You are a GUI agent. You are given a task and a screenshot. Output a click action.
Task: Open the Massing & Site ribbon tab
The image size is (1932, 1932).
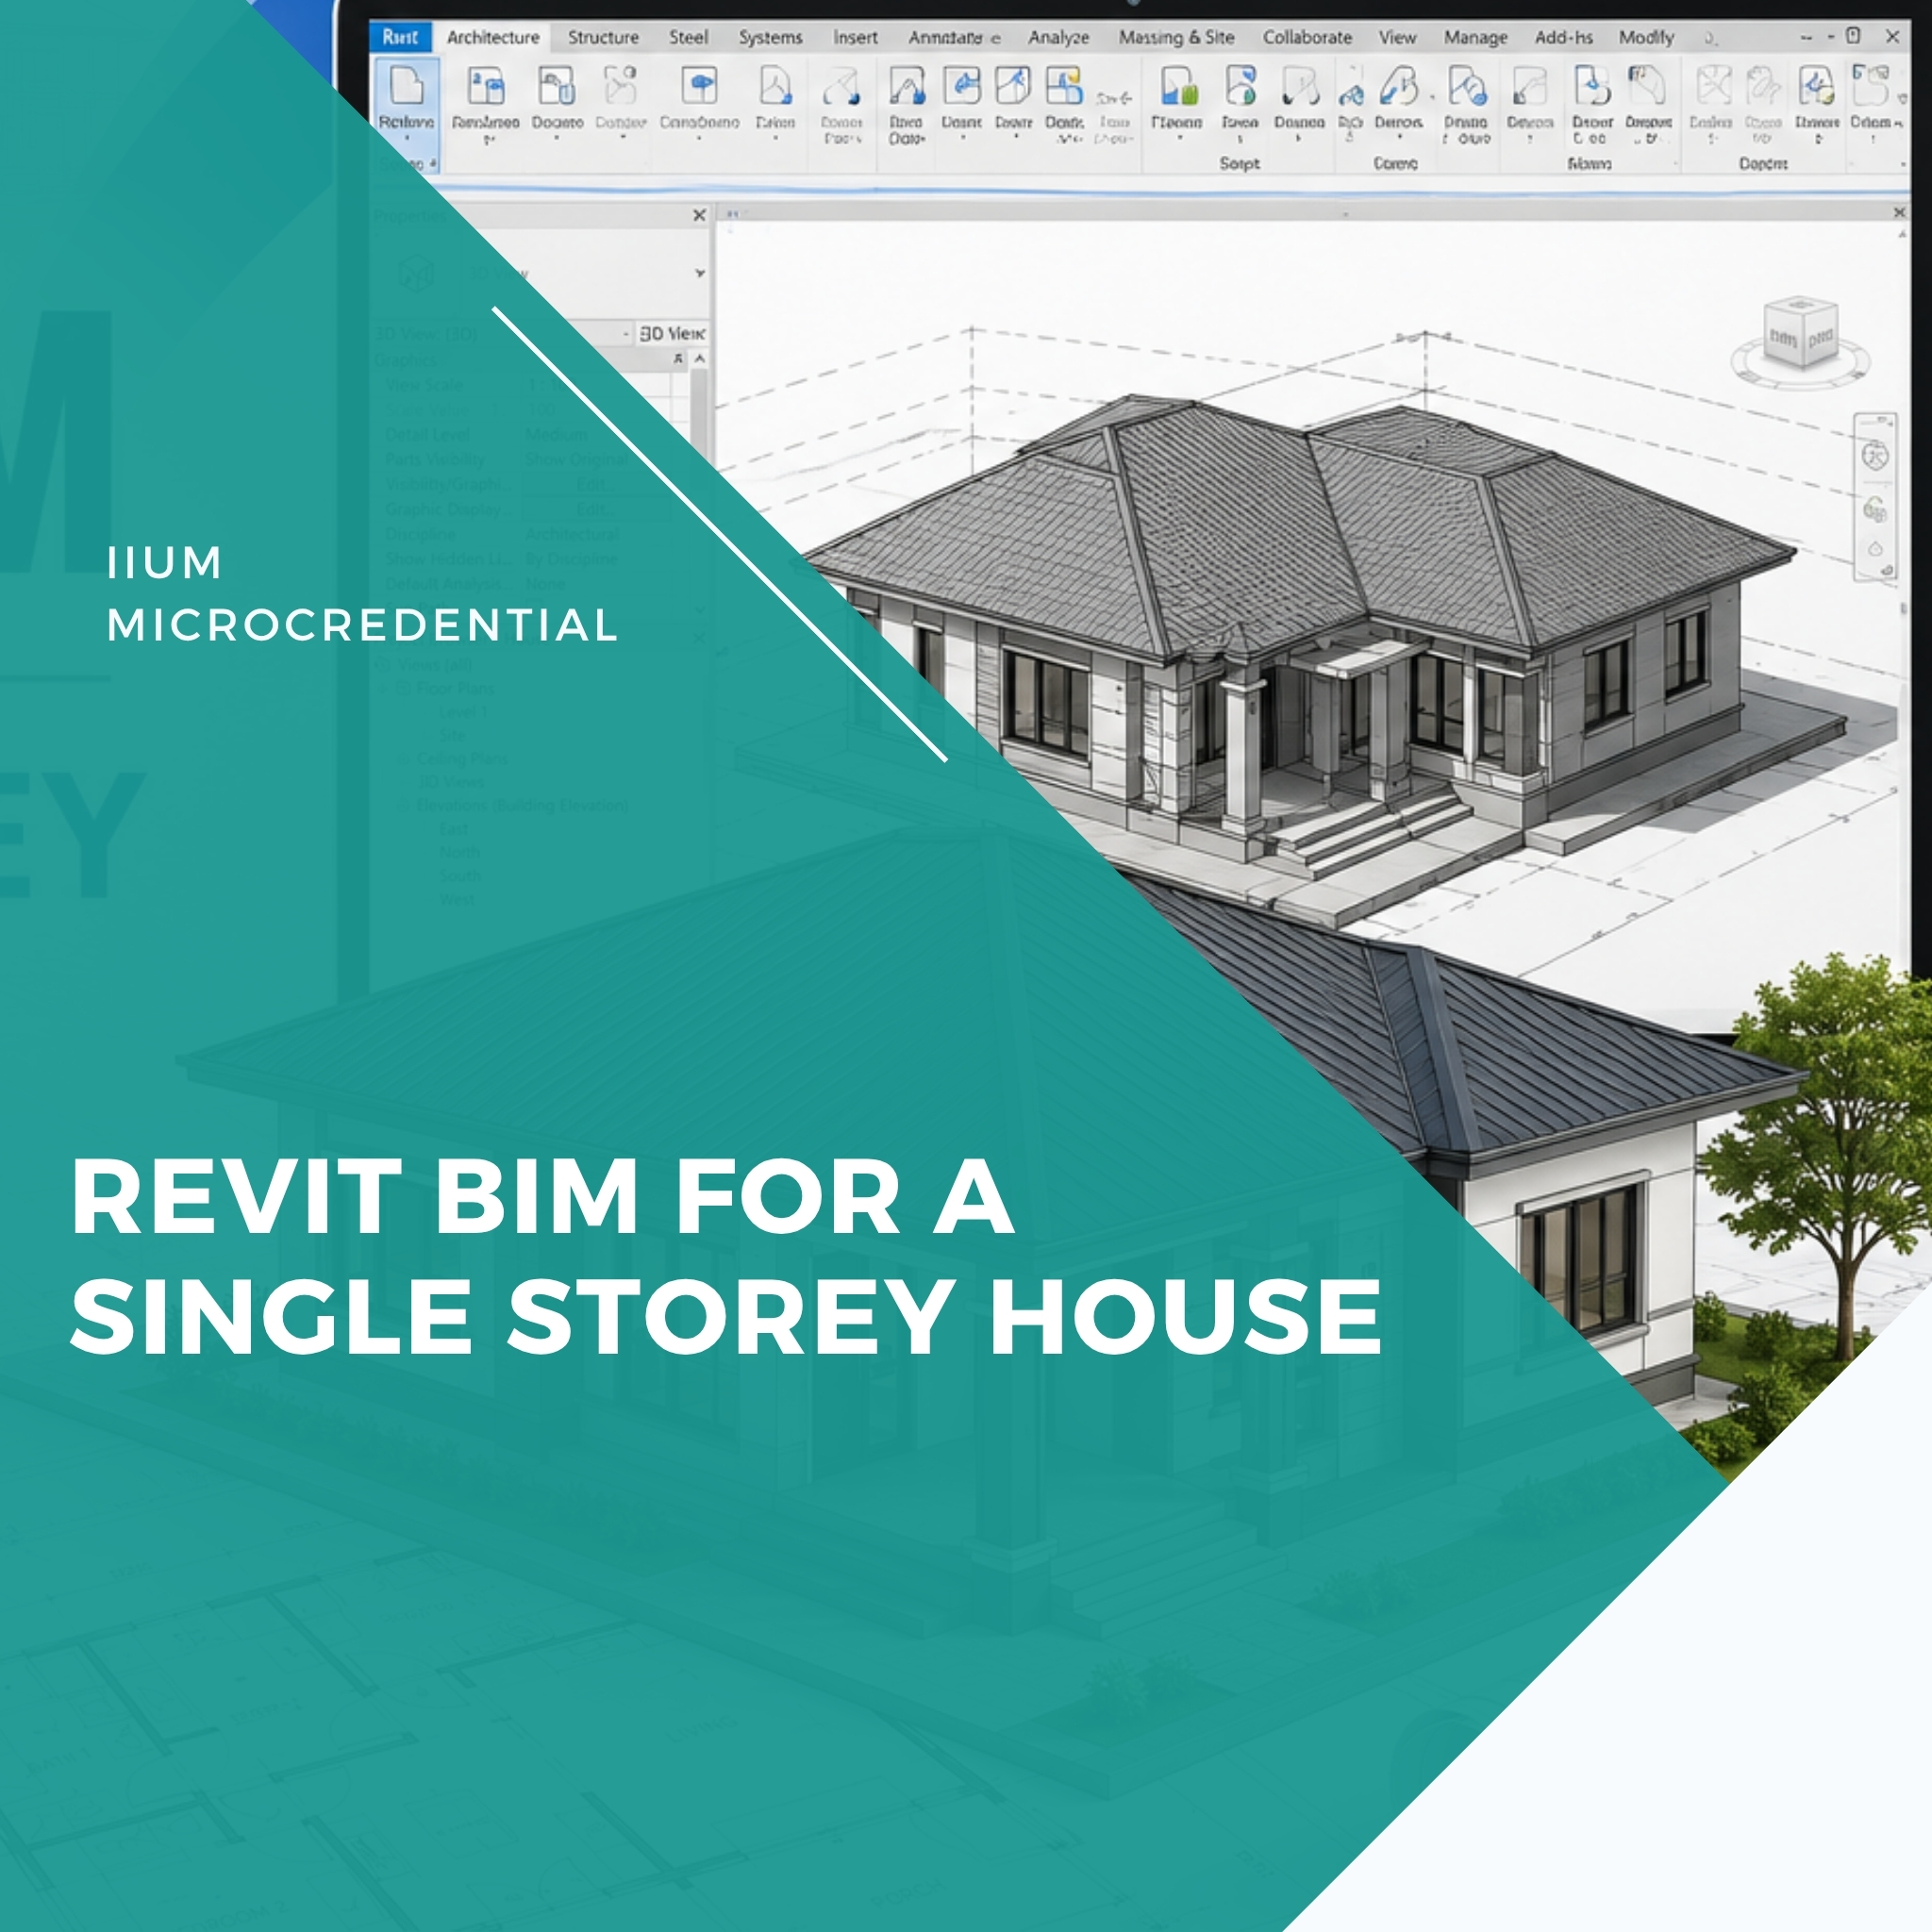pos(1176,37)
